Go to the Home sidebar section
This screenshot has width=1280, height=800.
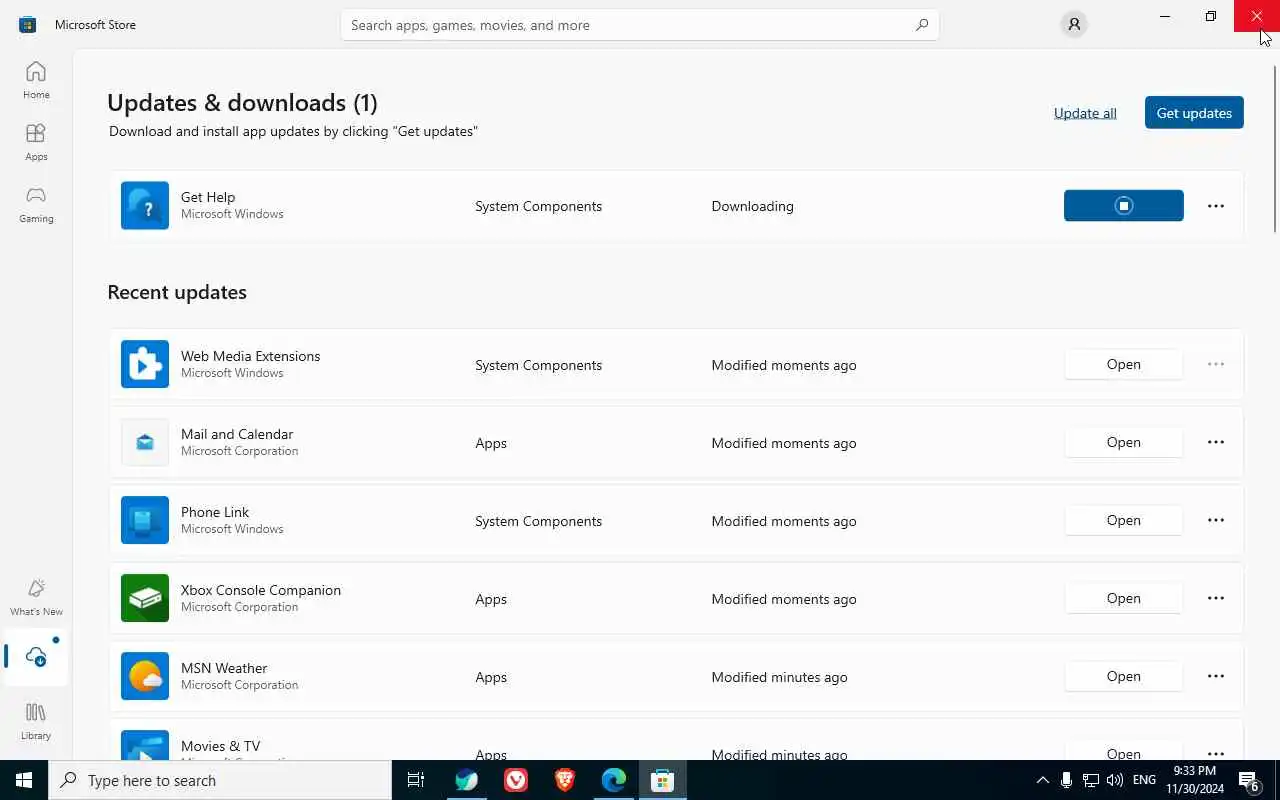pyautogui.click(x=36, y=80)
